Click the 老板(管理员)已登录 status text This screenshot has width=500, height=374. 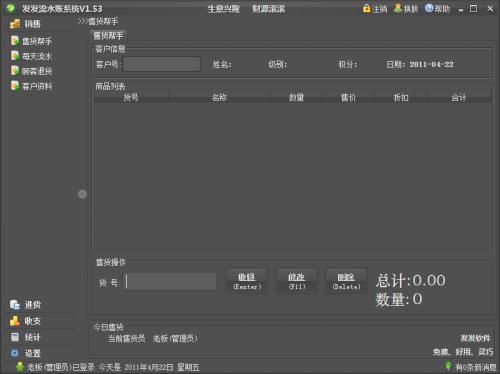point(61,367)
